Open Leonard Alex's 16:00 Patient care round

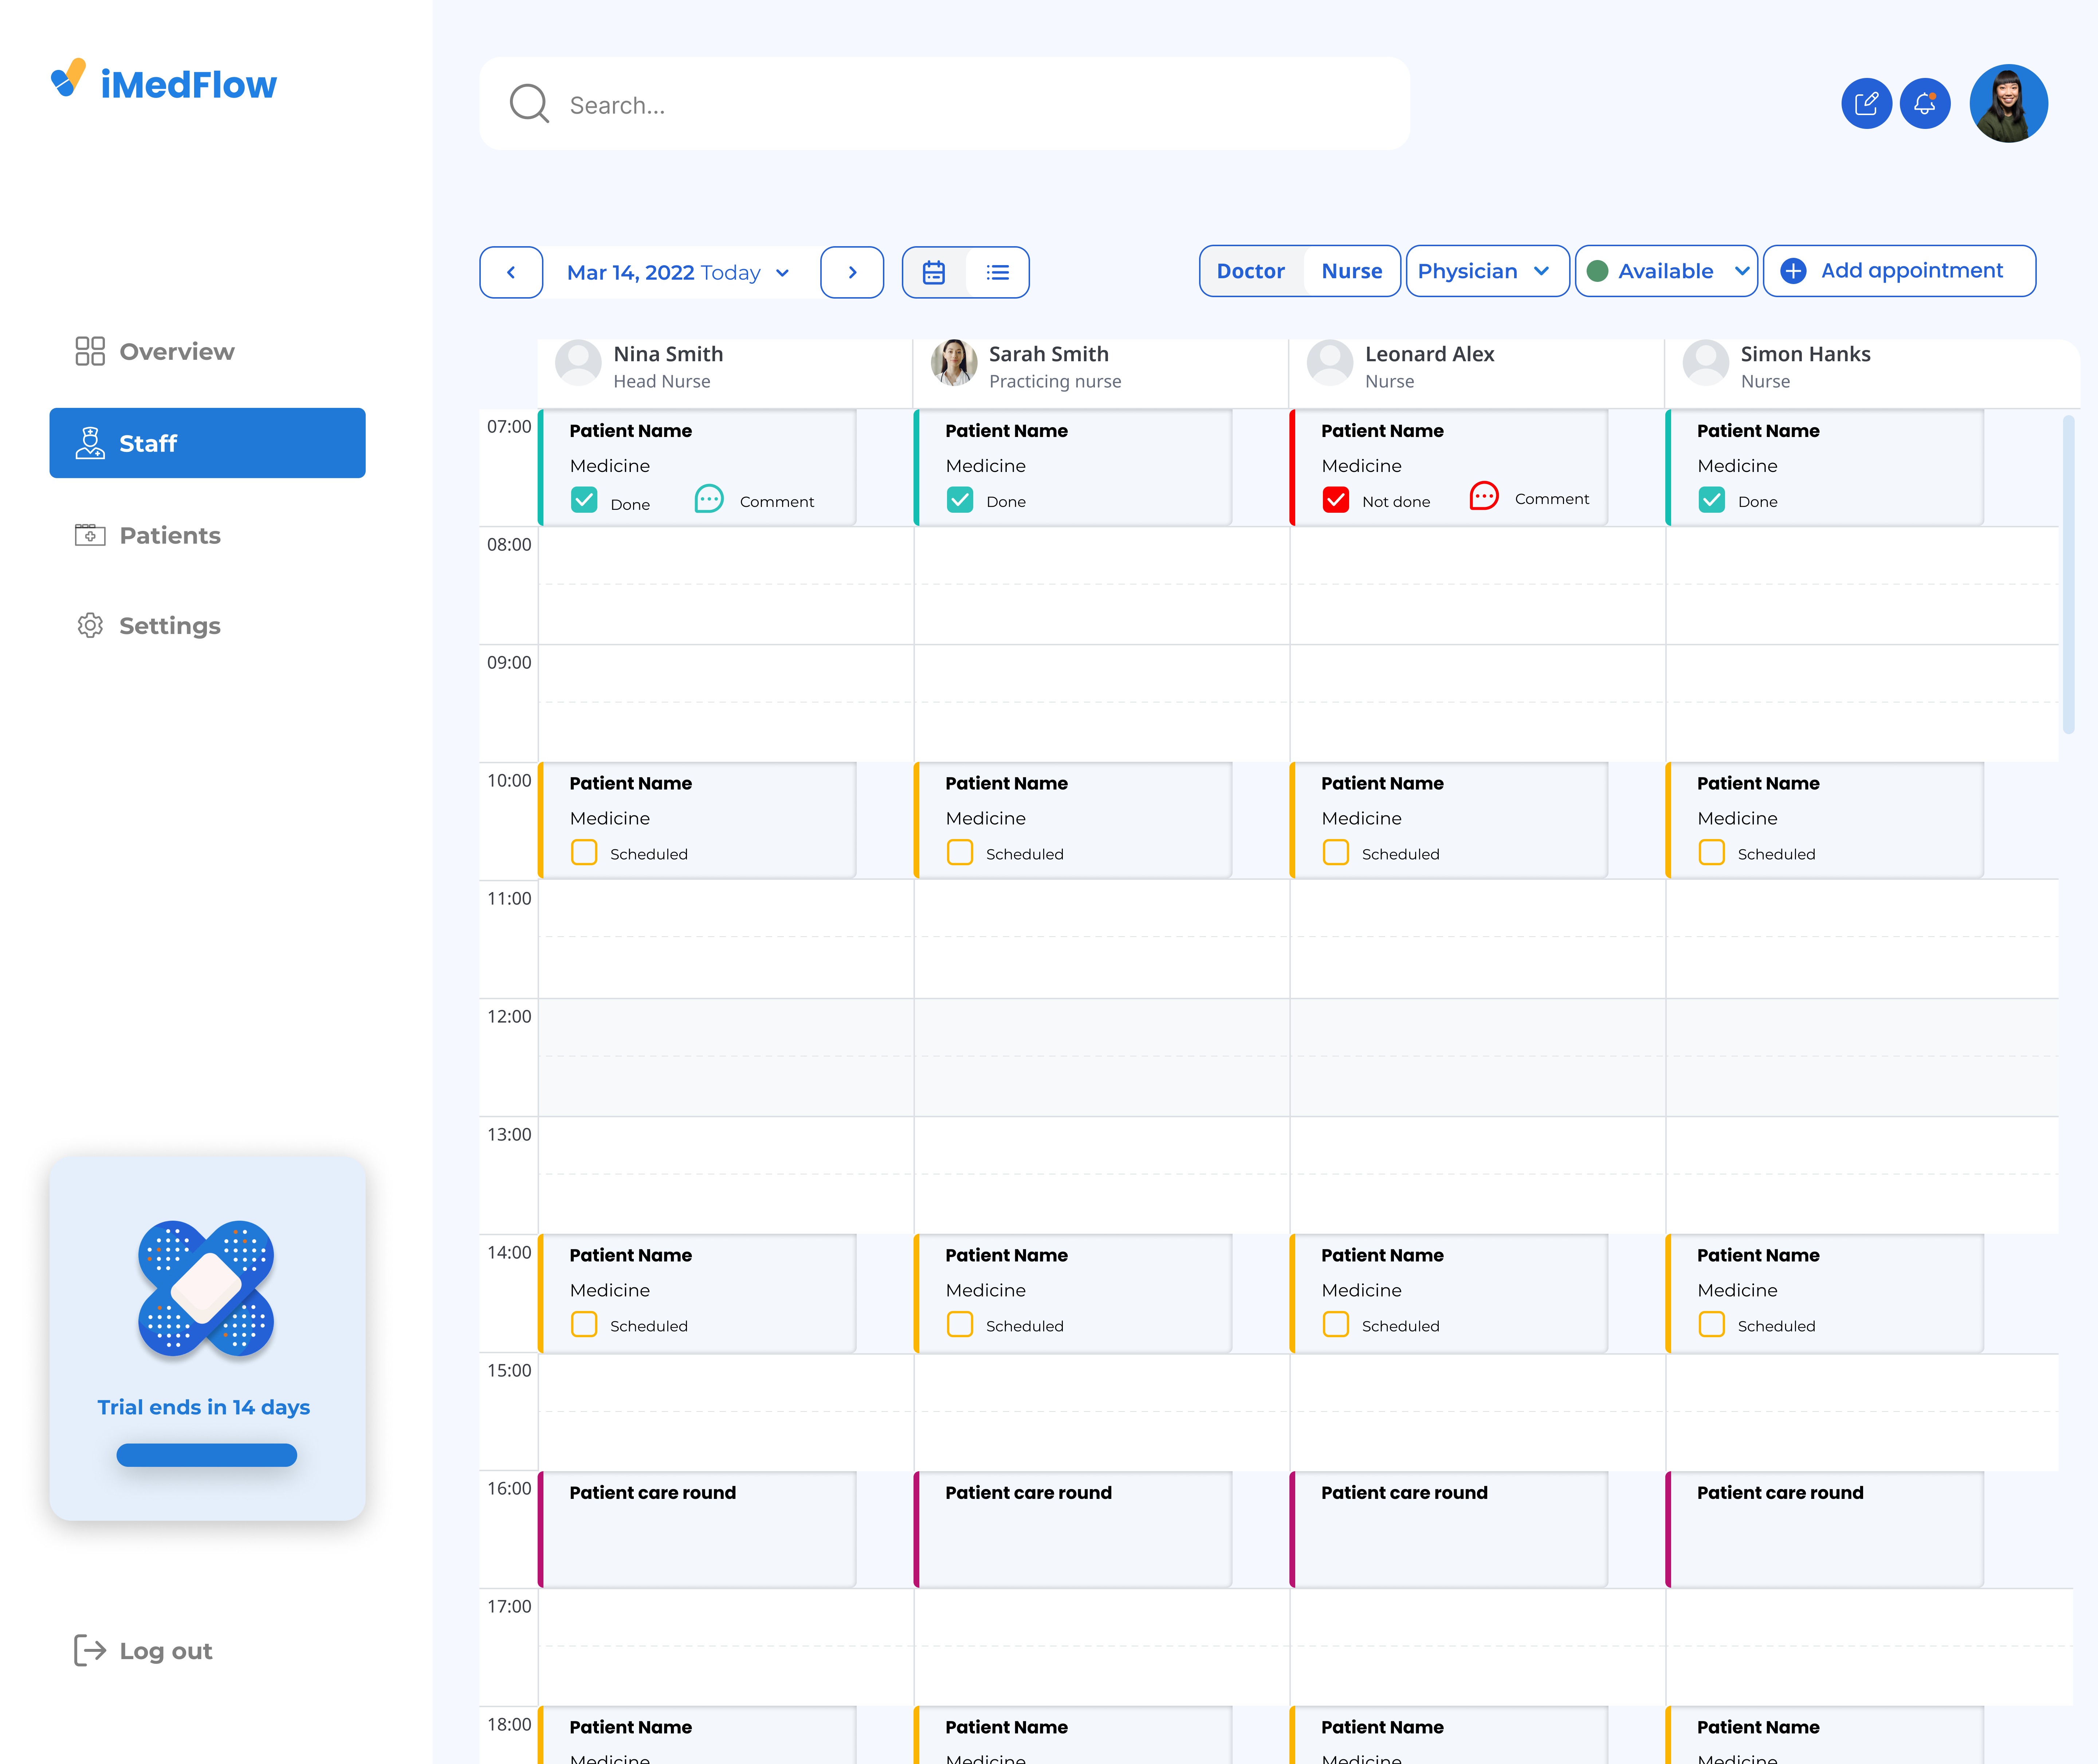1449,1529
